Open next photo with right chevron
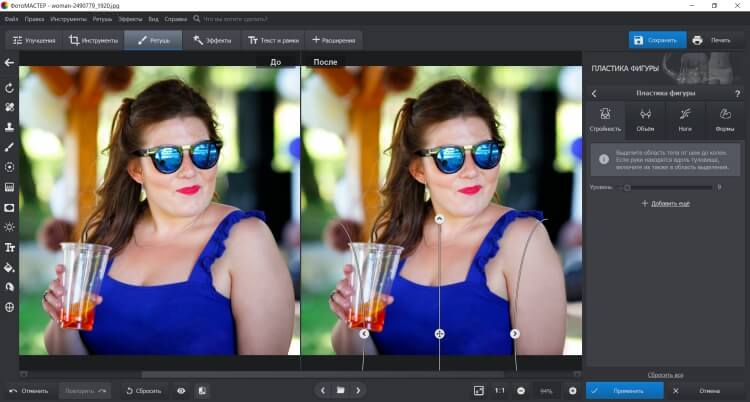This screenshot has width=750, height=402. 358,391
